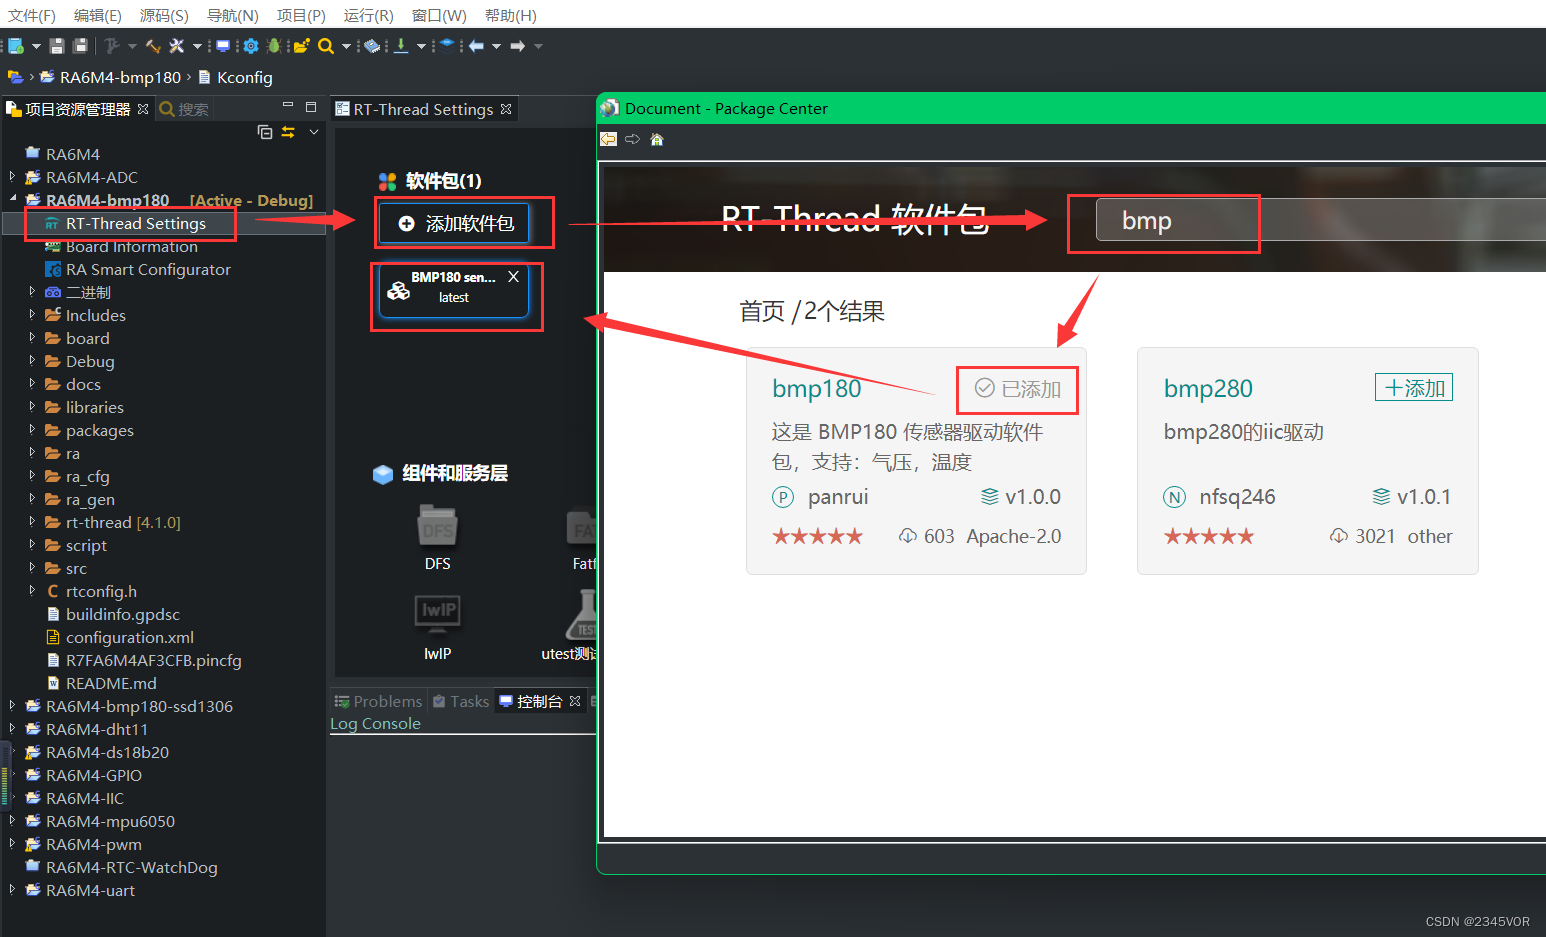Click the Home icon in Package Center
Screen dimensions: 1546x937
tap(657, 139)
